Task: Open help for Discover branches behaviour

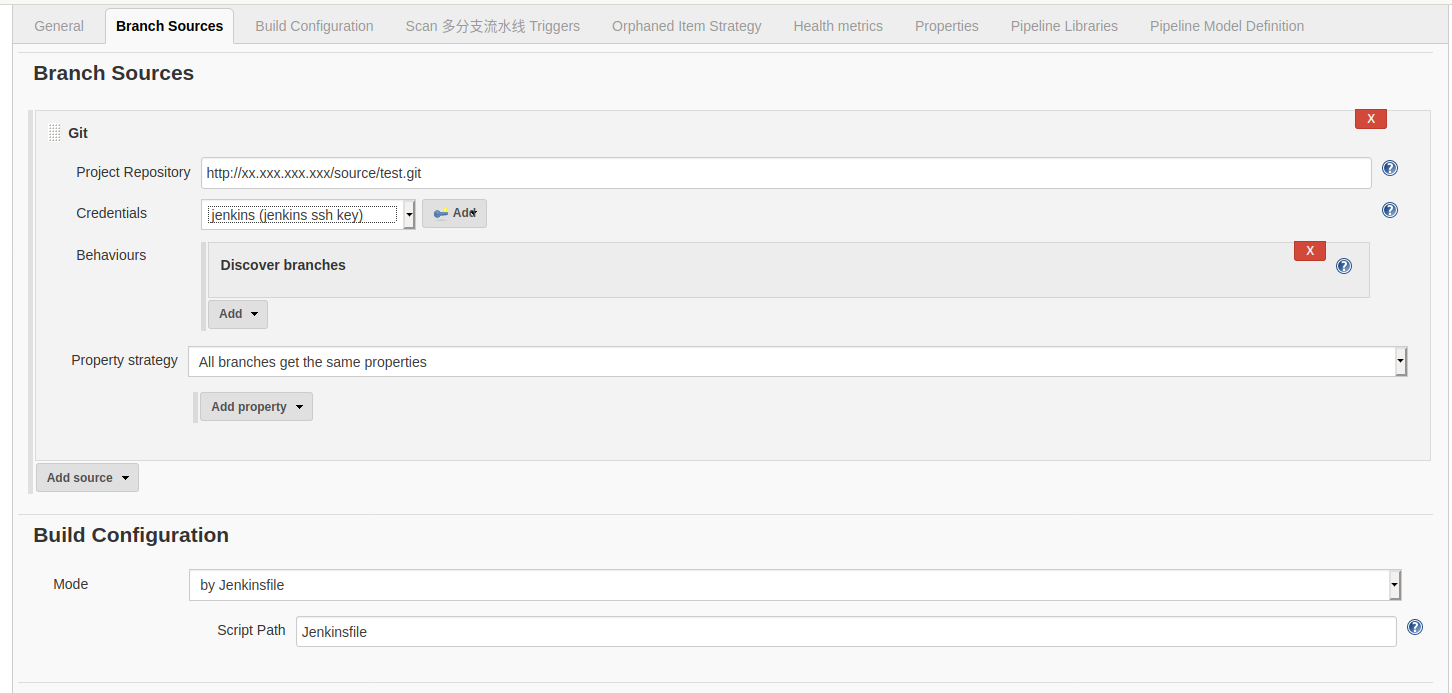Action: (1343, 265)
